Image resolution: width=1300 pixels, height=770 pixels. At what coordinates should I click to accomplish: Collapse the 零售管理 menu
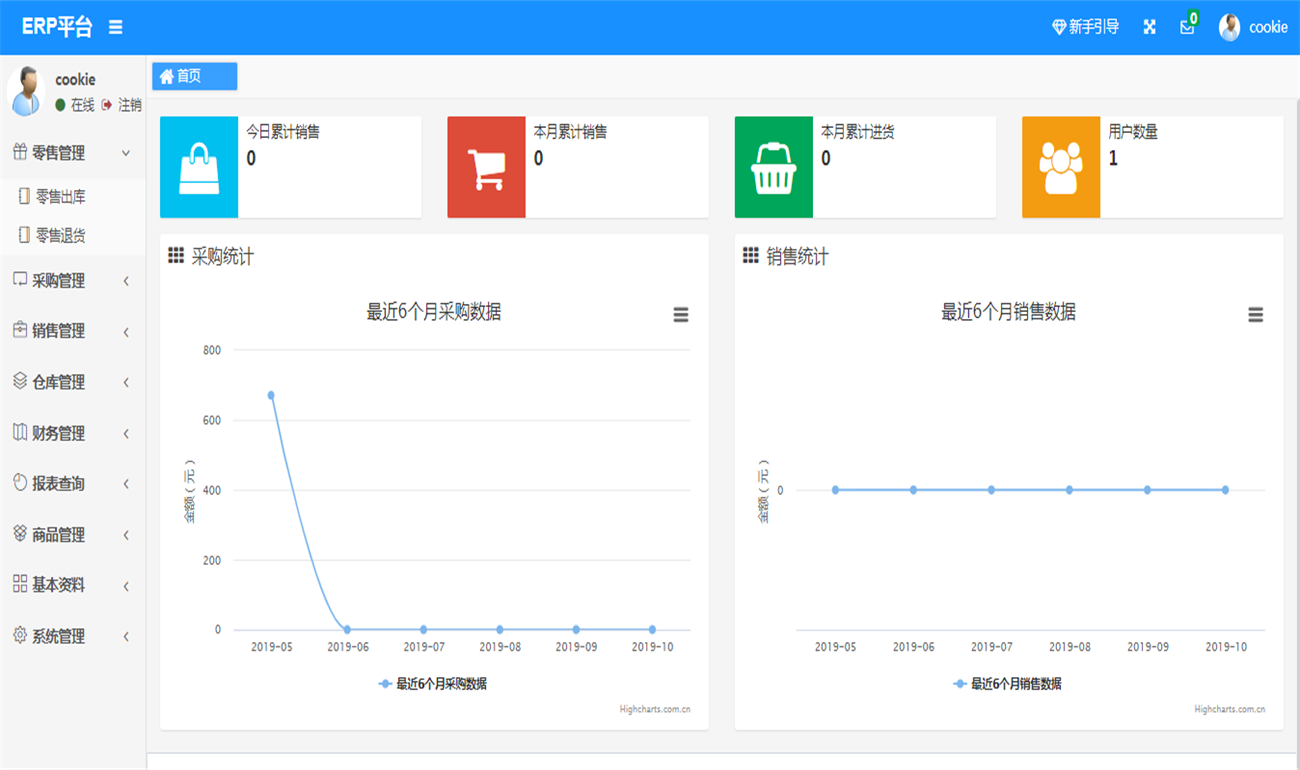tap(72, 153)
